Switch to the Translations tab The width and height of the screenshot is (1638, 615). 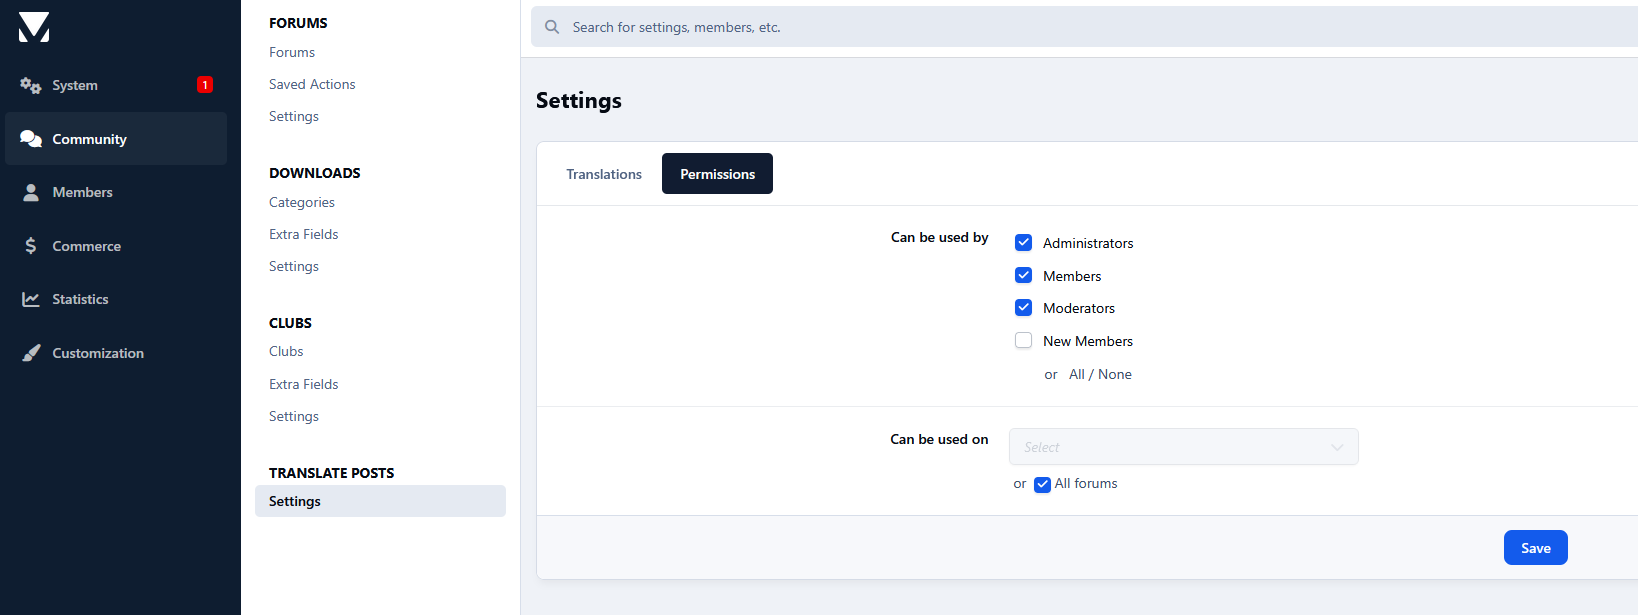[x=604, y=174]
